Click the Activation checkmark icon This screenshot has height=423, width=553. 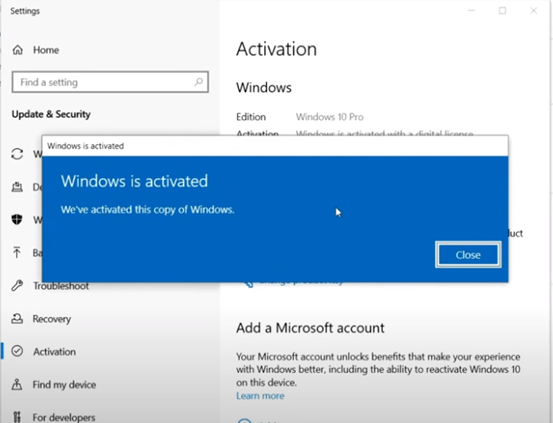click(17, 351)
